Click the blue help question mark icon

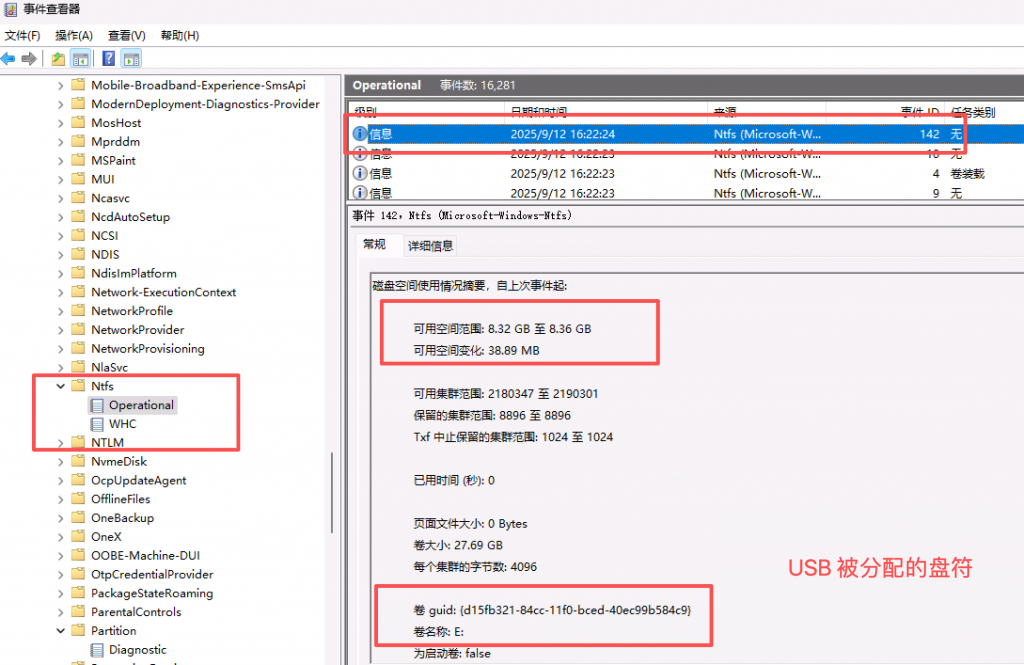tap(109, 59)
